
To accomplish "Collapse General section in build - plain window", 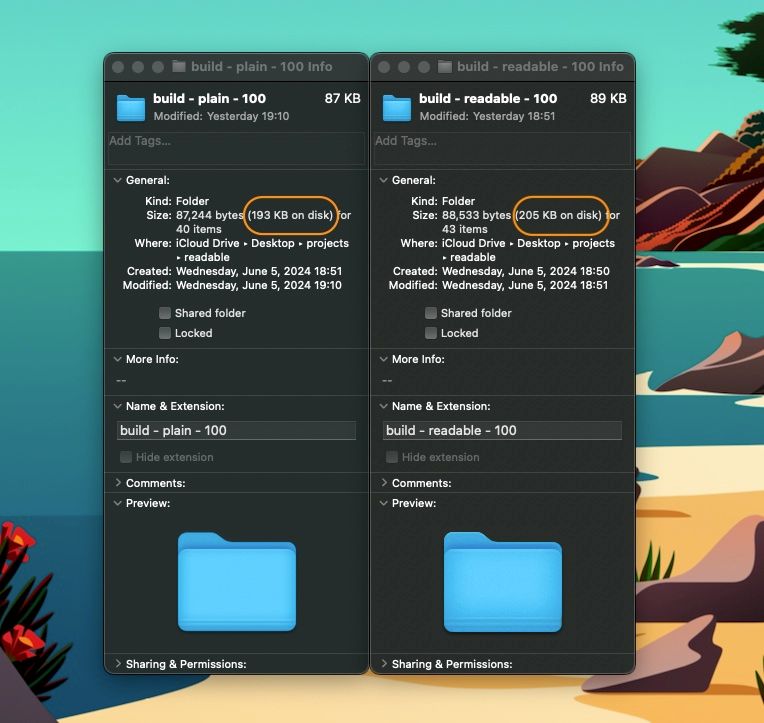I will tap(117, 181).
